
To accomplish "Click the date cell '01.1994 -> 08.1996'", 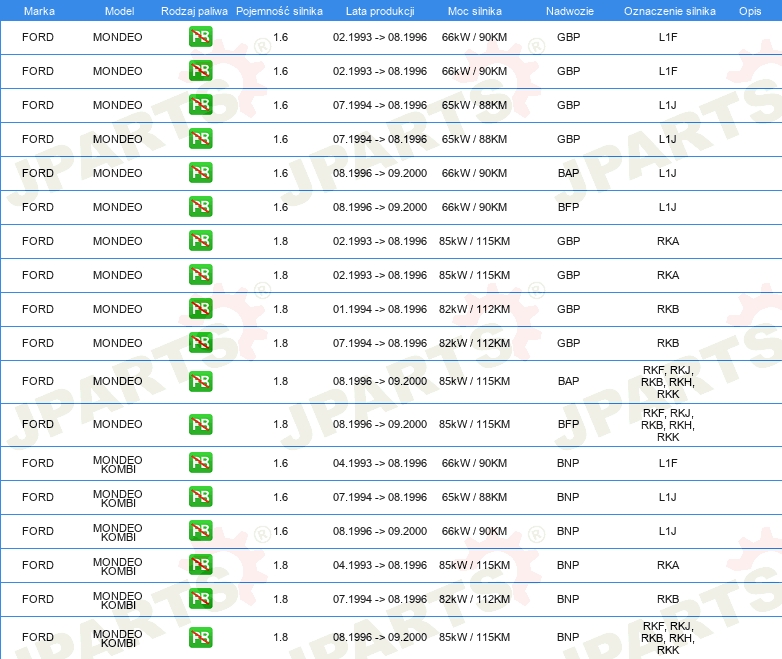I will click(380, 309).
